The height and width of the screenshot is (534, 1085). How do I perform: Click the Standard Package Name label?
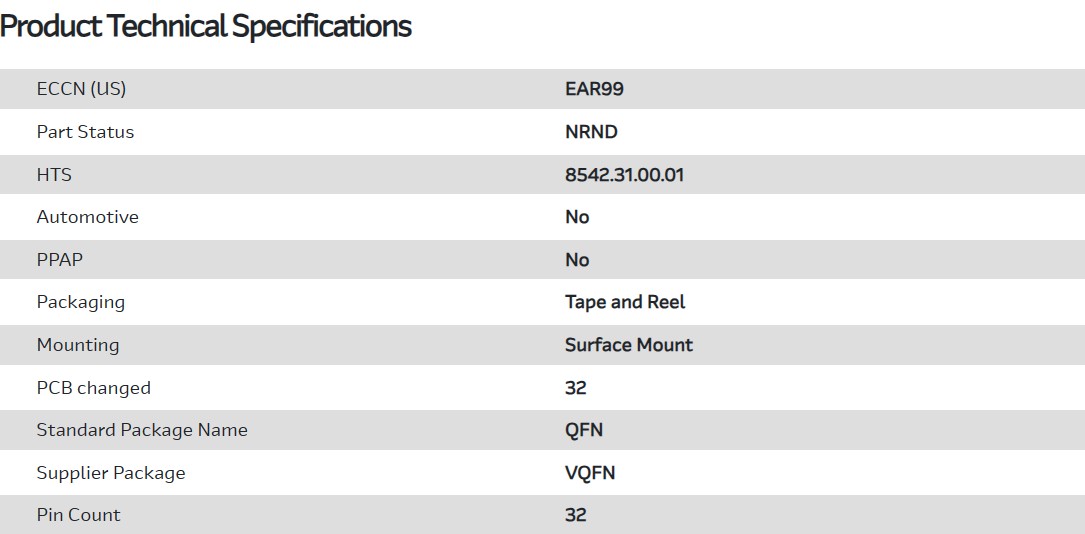[142, 430]
